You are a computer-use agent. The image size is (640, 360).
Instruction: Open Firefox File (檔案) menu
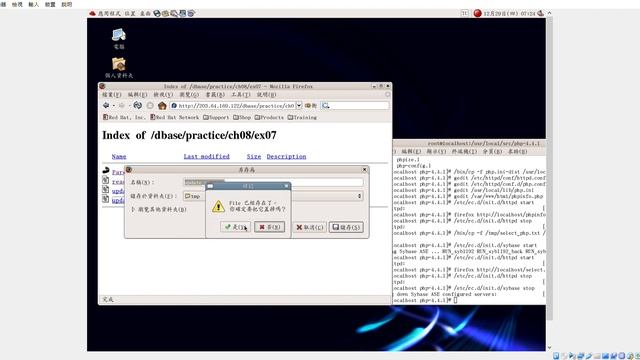111,95
